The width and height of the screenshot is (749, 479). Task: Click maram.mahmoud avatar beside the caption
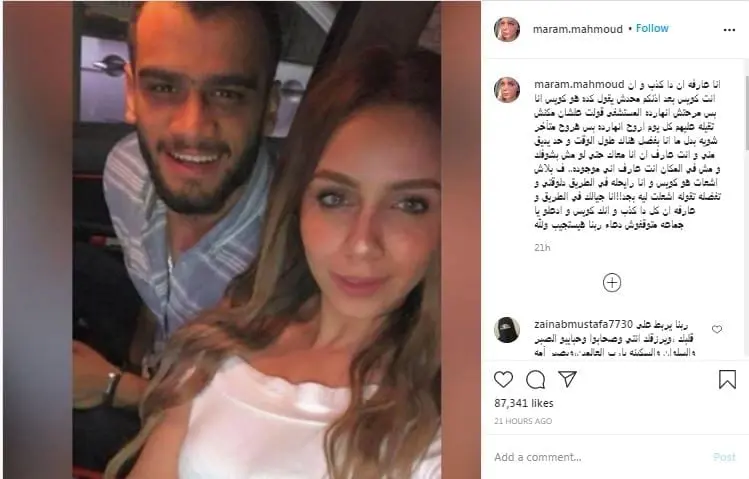point(507,90)
